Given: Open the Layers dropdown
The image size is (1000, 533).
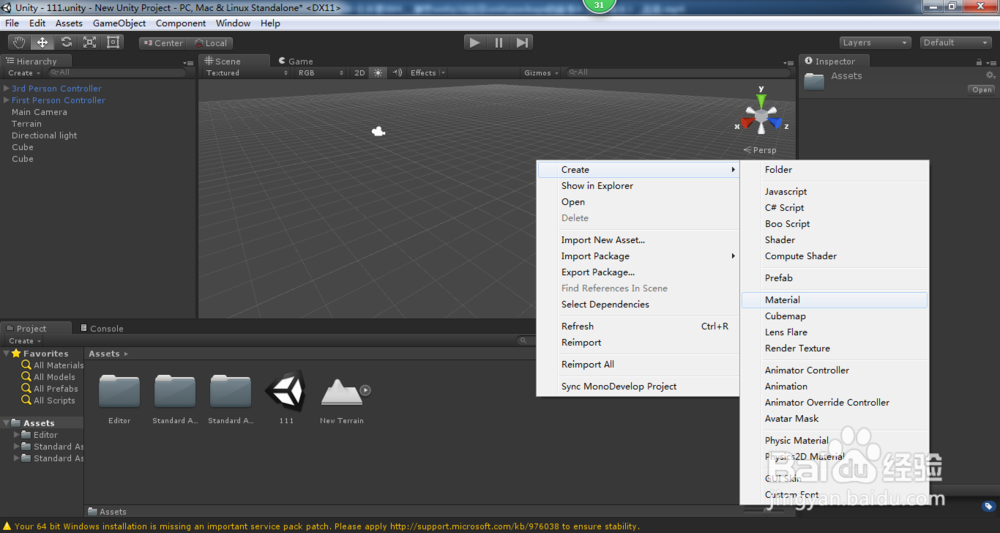Looking at the screenshot, I should 874,43.
